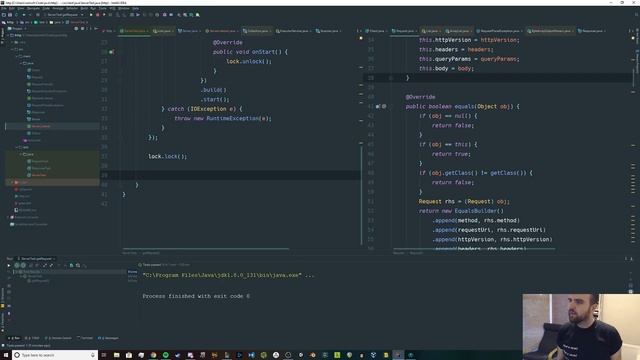
Task: Click right editor horizontal scrollbar
Action: [x=474, y=248]
